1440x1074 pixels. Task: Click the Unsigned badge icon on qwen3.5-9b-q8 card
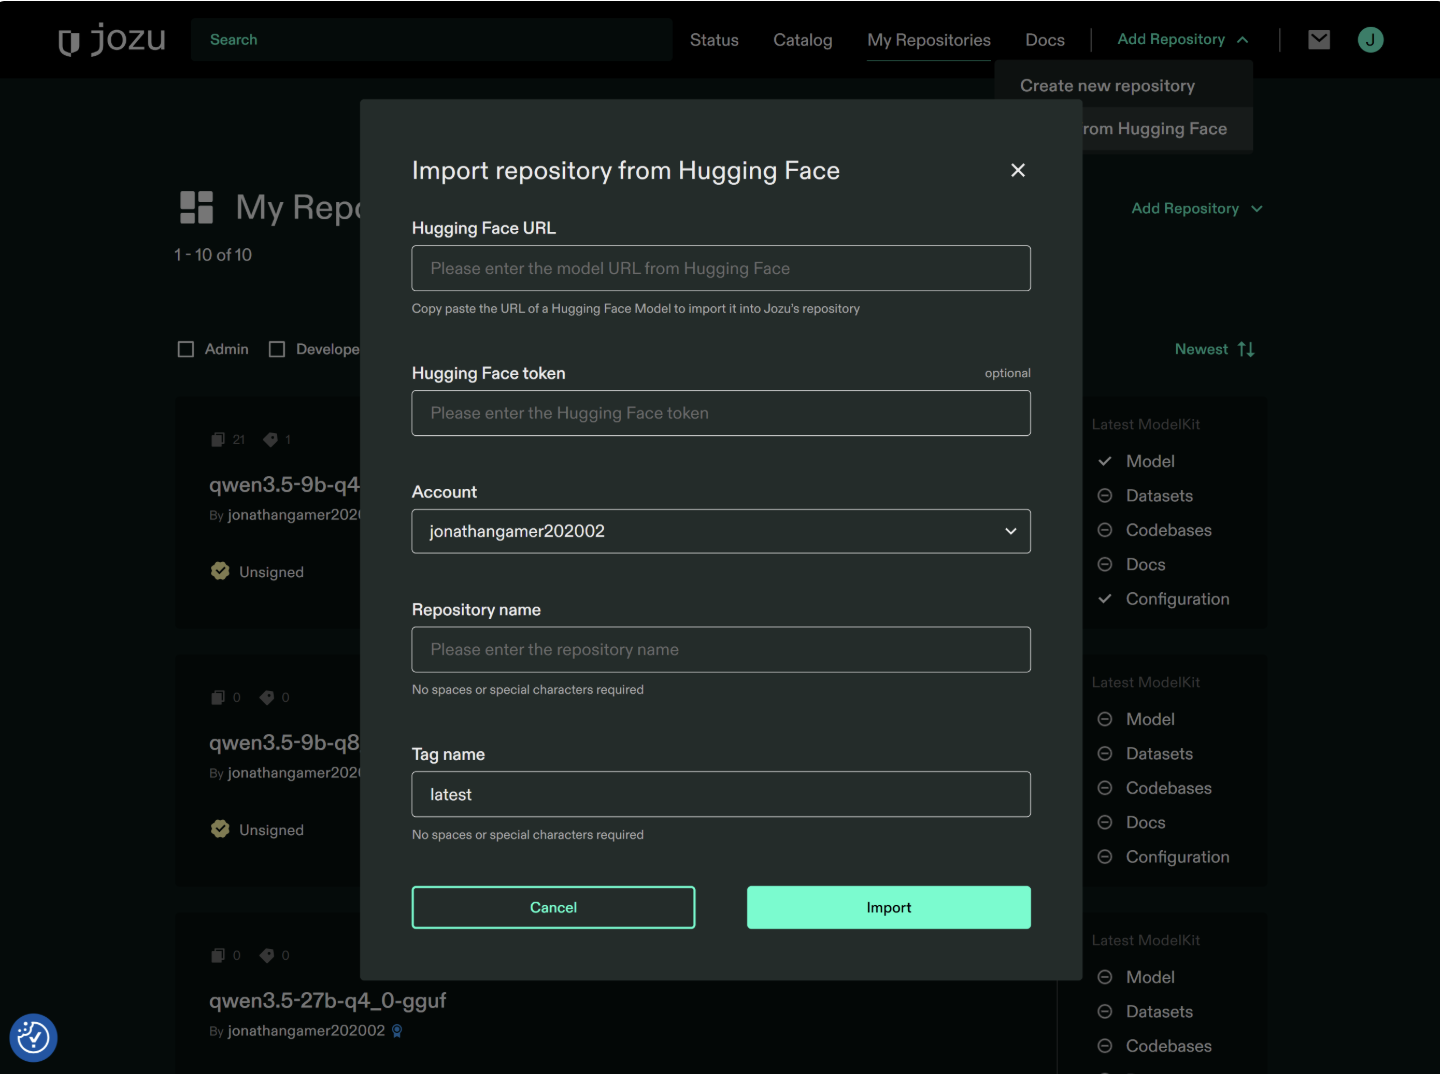(x=220, y=829)
